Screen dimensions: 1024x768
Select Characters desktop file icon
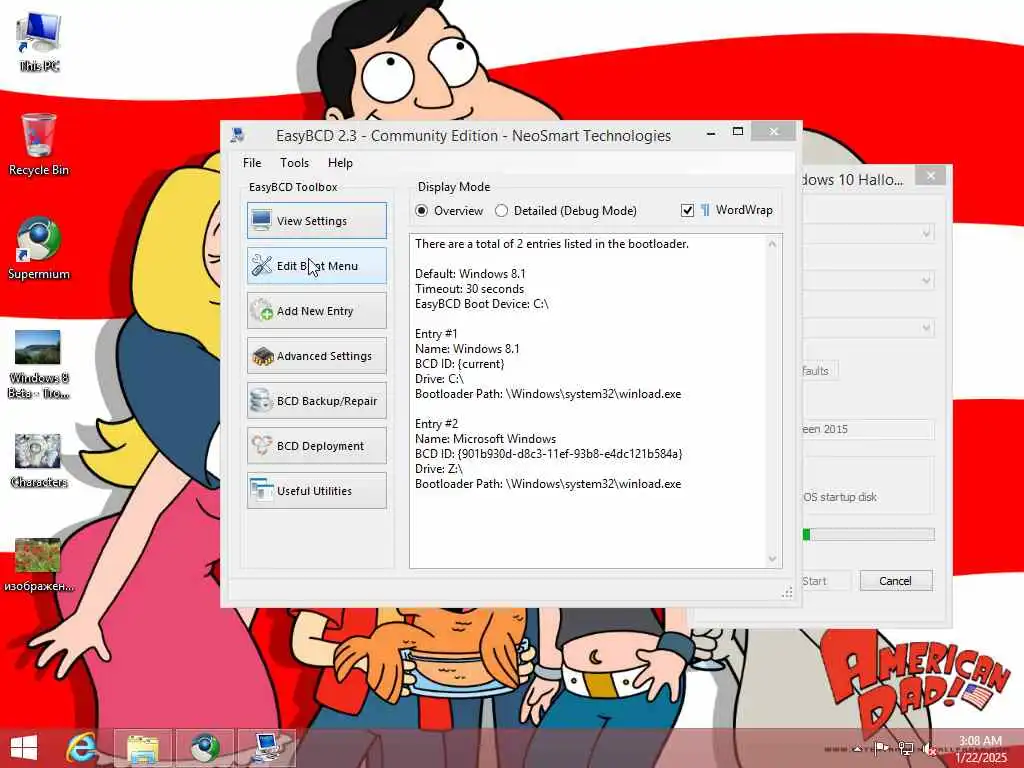coord(39,461)
